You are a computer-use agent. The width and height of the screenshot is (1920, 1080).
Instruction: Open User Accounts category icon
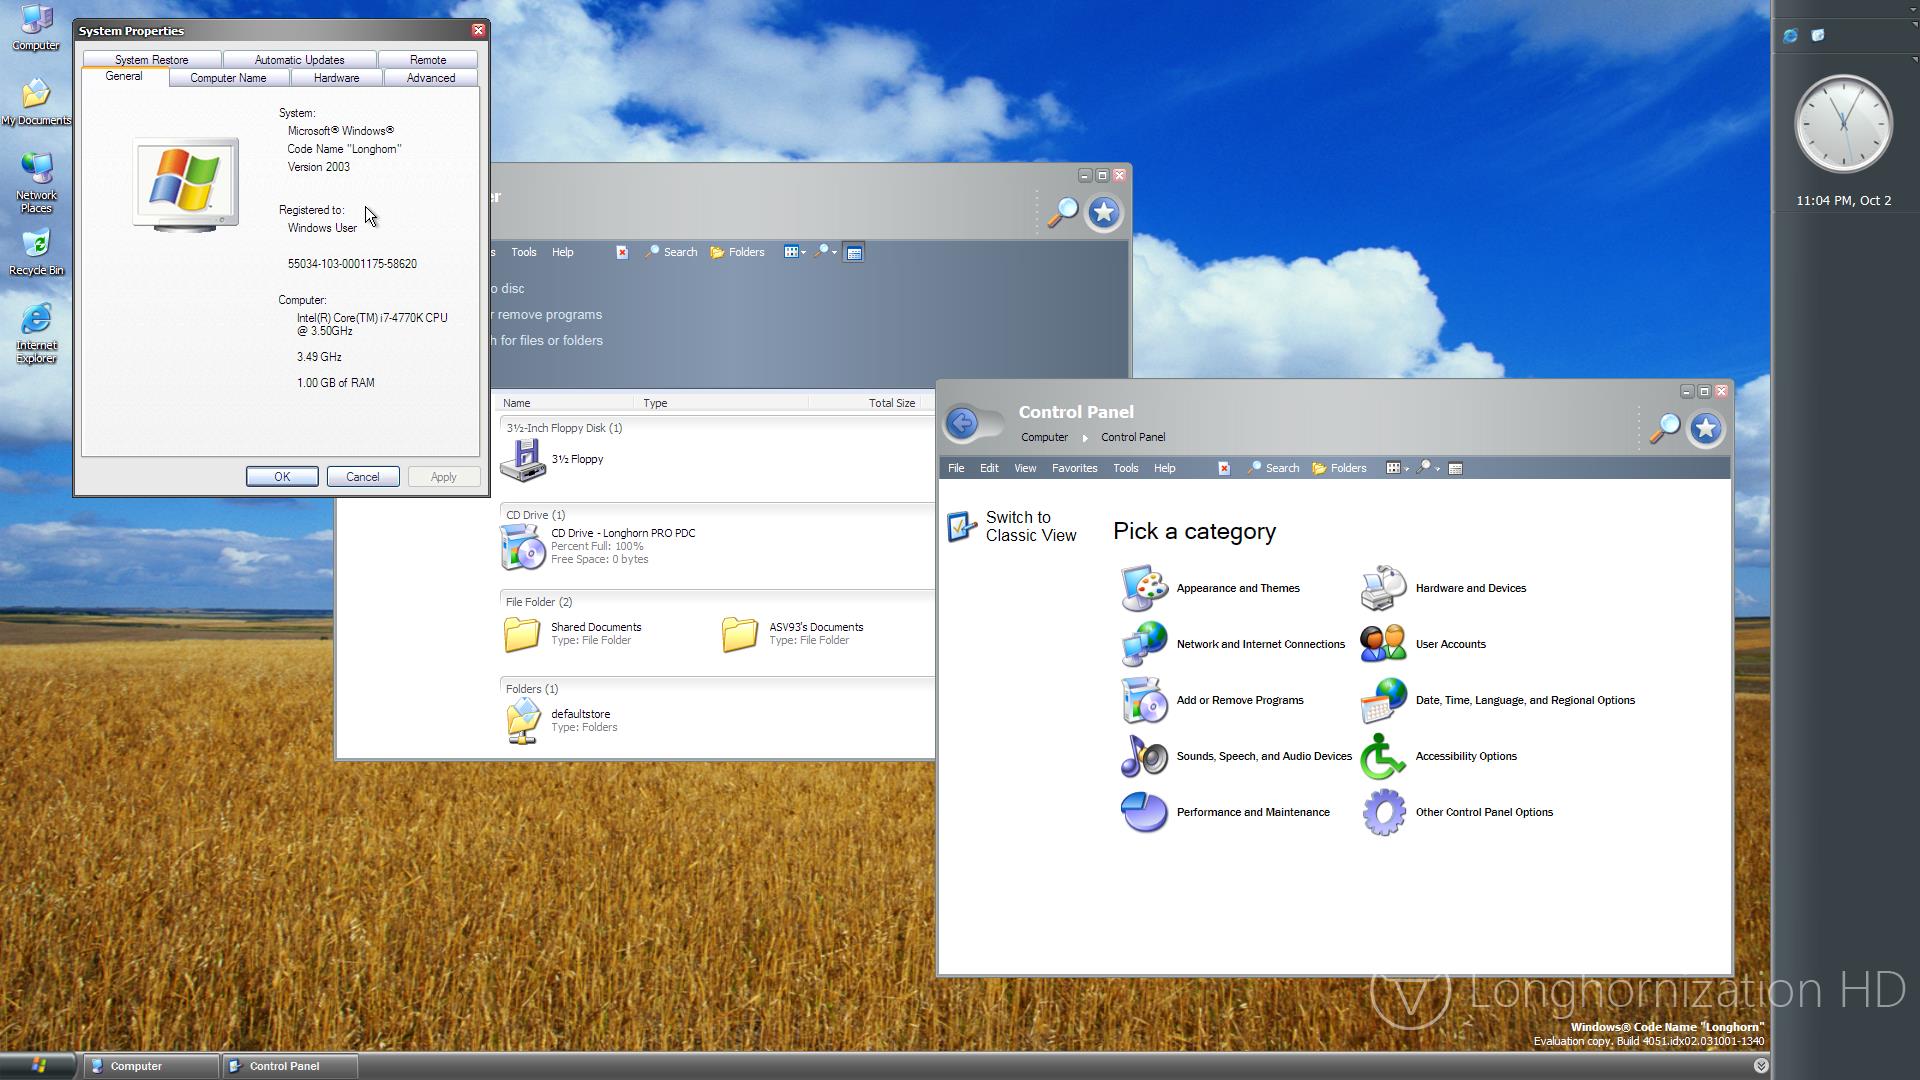click(1383, 644)
